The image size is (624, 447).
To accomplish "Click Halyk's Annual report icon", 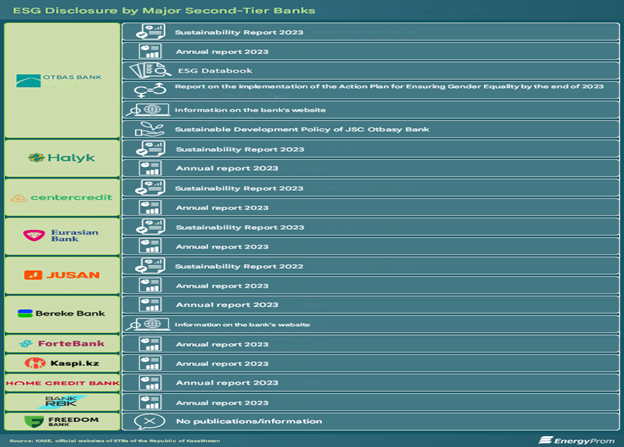I will point(150,168).
